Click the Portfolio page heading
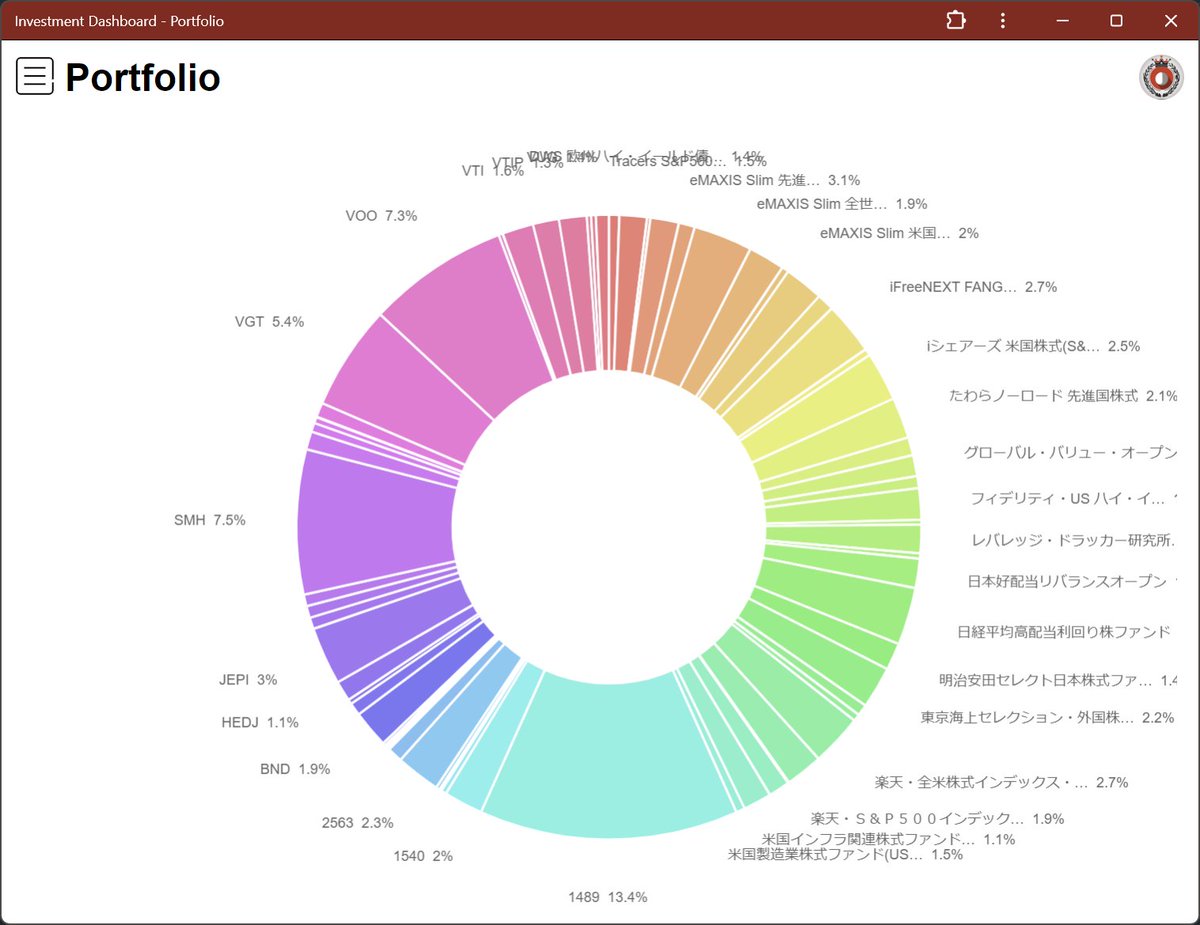Image resolution: width=1200 pixels, height=925 pixels. [x=143, y=77]
